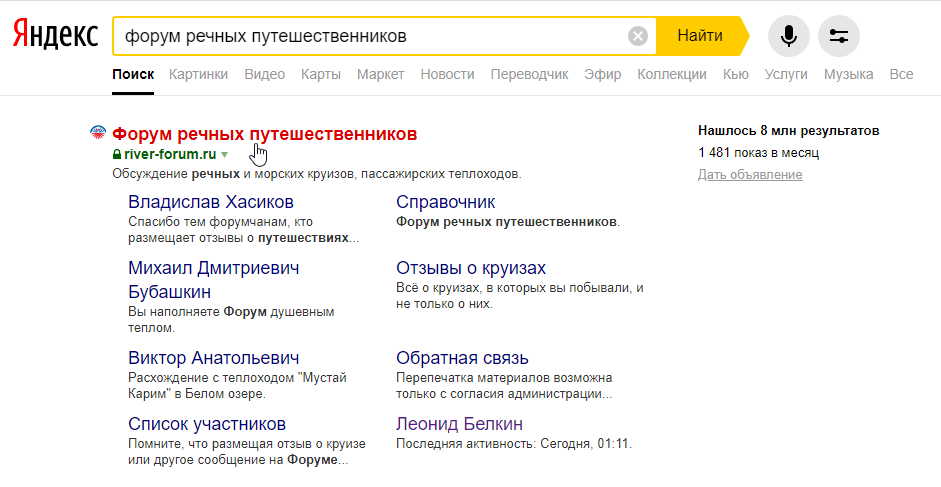This screenshot has width=941, height=487.
Task: Visit the river-forum.ru green URL
Action: pyautogui.click(x=170, y=154)
